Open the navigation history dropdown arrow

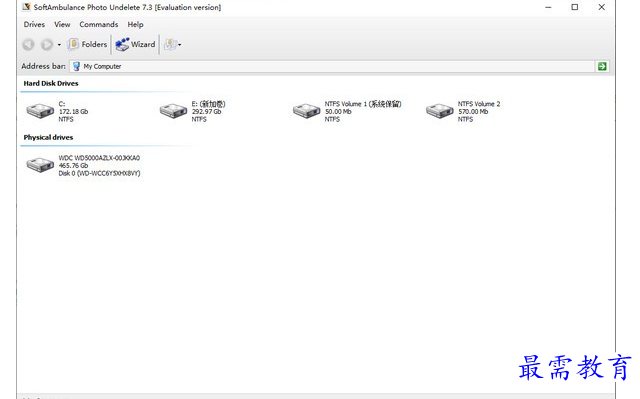click(59, 45)
